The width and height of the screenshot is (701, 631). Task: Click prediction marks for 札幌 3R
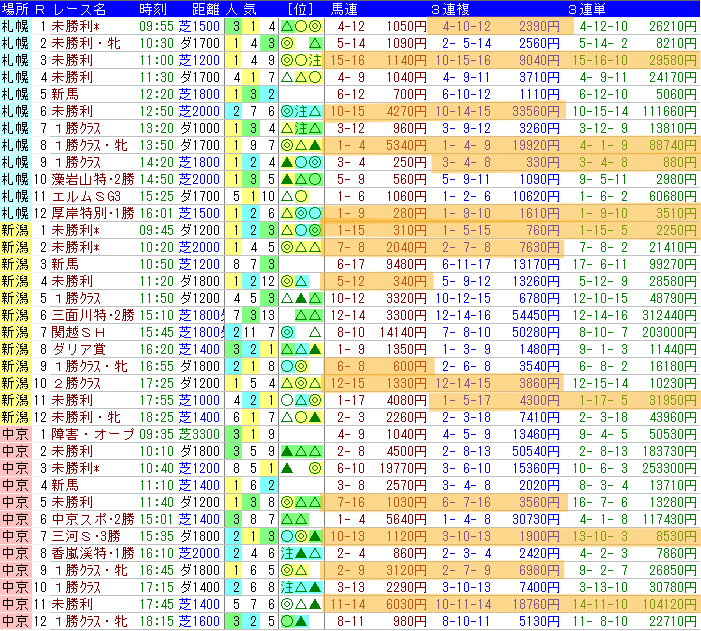click(x=301, y=60)
